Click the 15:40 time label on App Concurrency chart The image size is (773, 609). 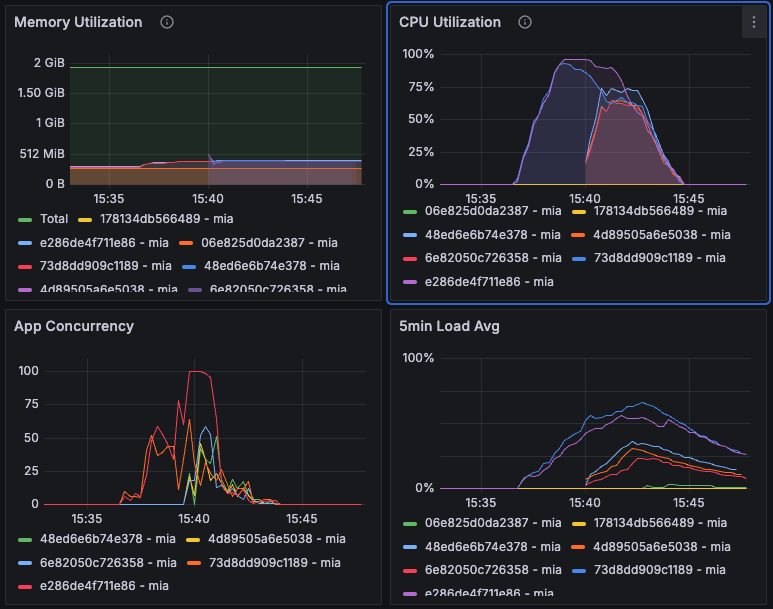(x=193, y=520)
